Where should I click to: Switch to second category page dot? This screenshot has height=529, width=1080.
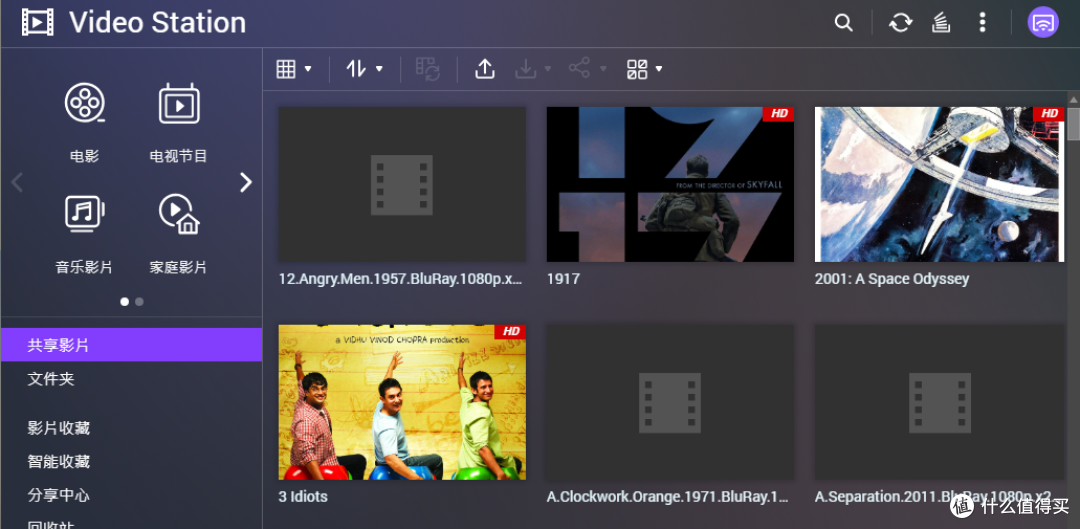[x=139, y=301]
